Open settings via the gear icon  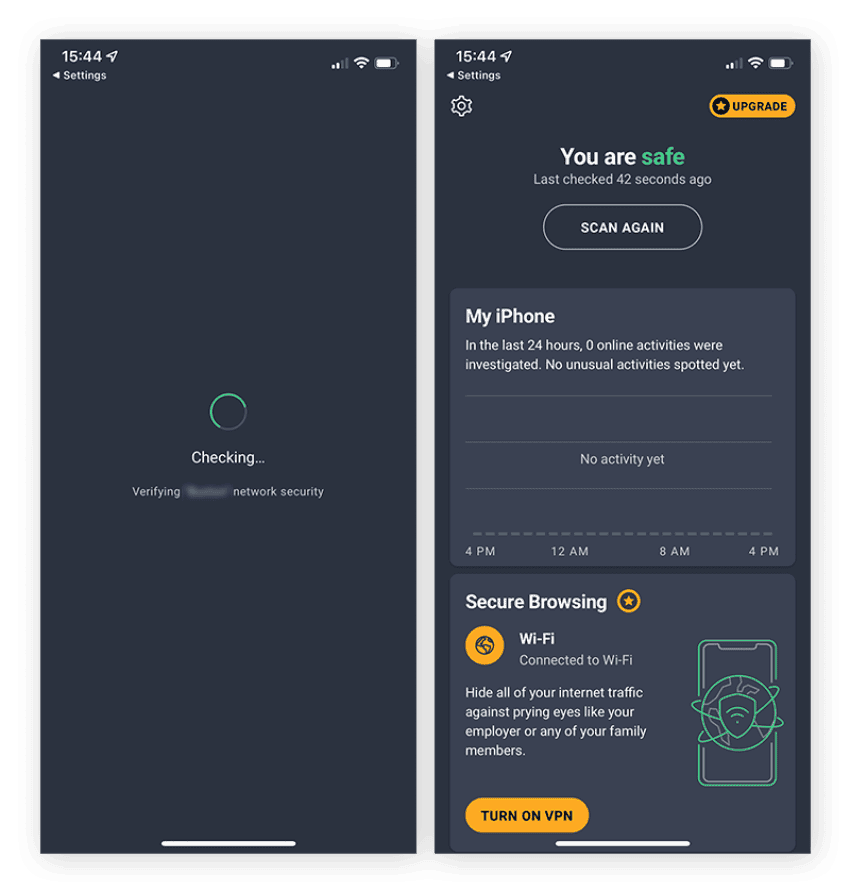pyautogui.click(x=461, y=106)
